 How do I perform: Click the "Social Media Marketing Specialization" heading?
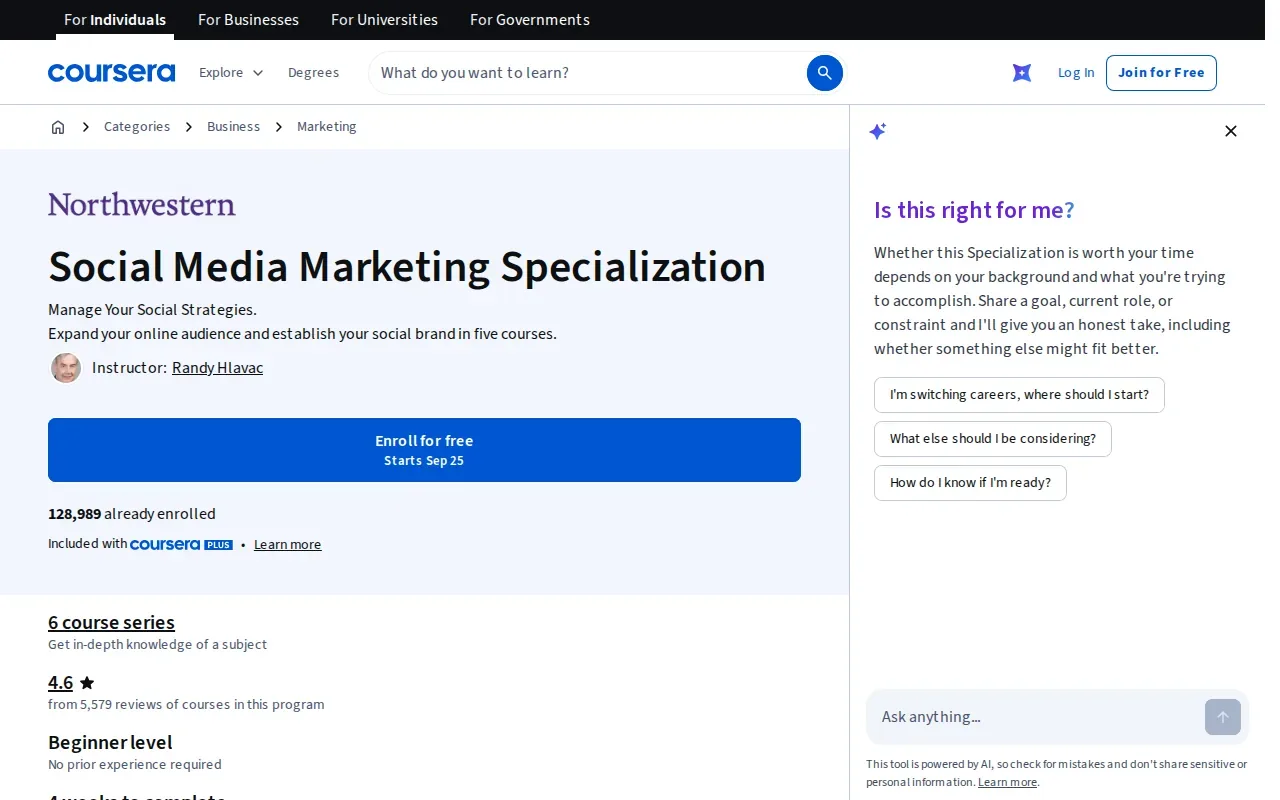(x=407, y=267)
